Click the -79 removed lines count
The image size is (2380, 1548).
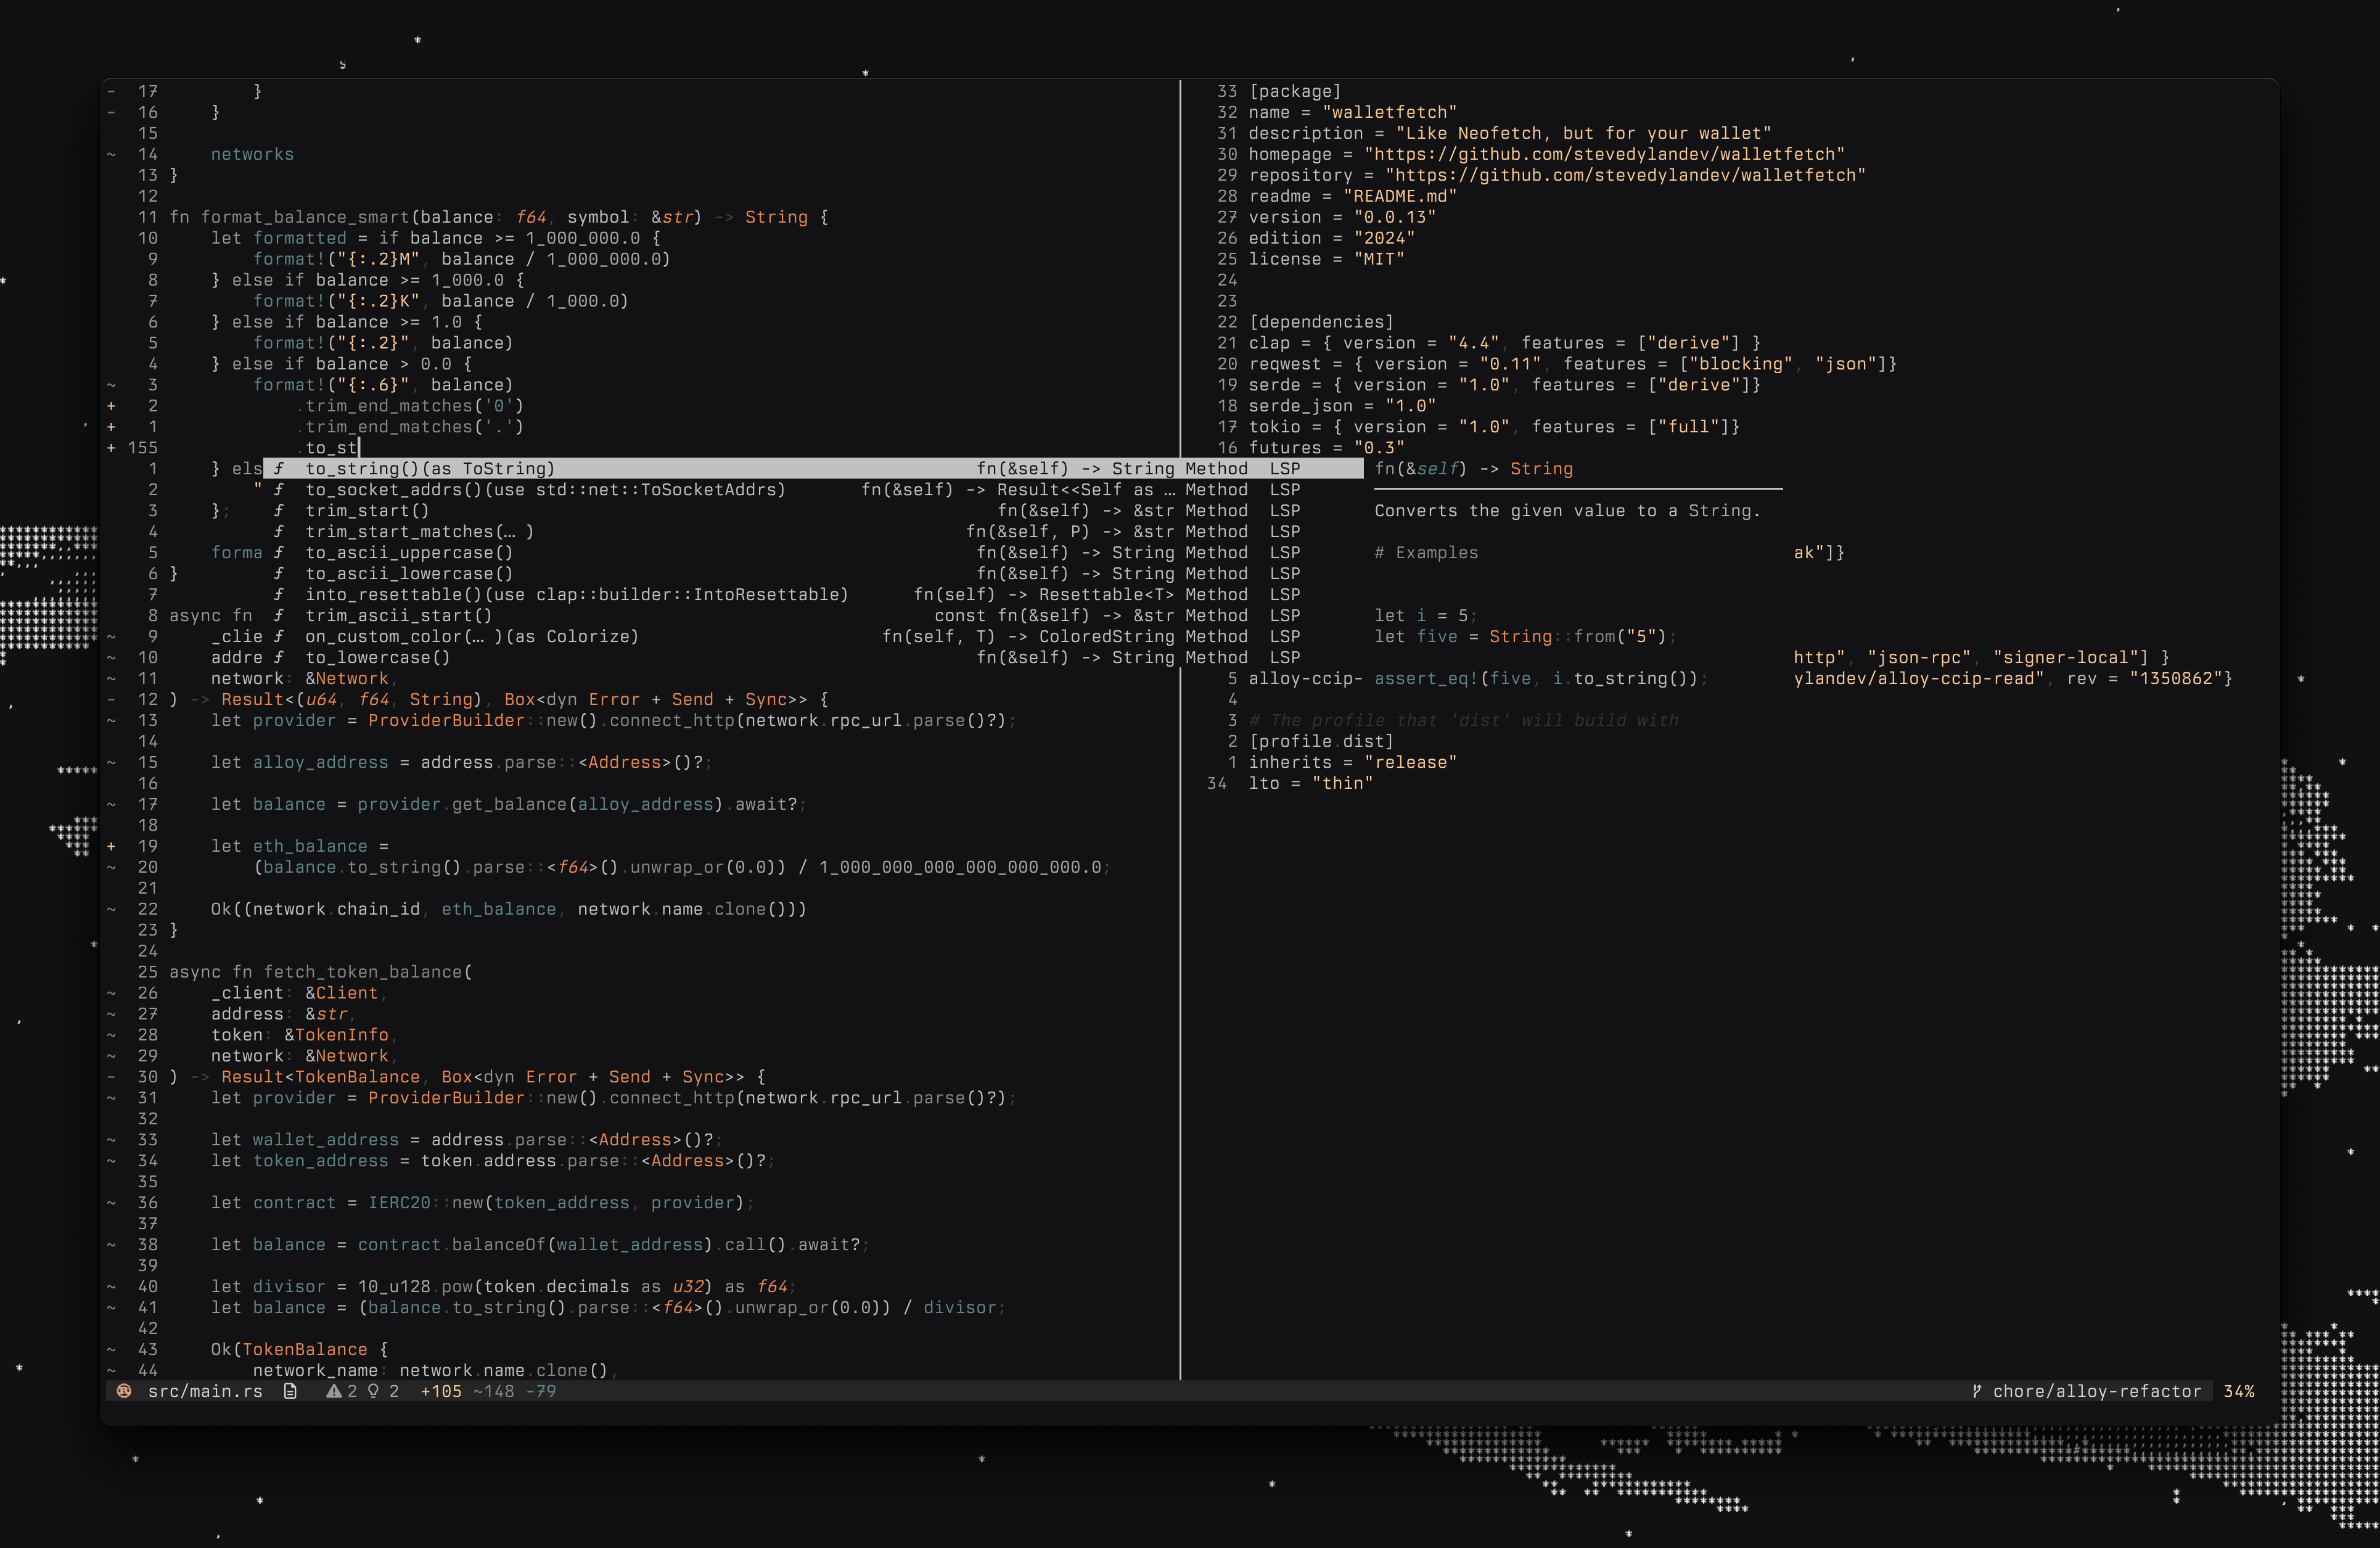pos(541,1391)
